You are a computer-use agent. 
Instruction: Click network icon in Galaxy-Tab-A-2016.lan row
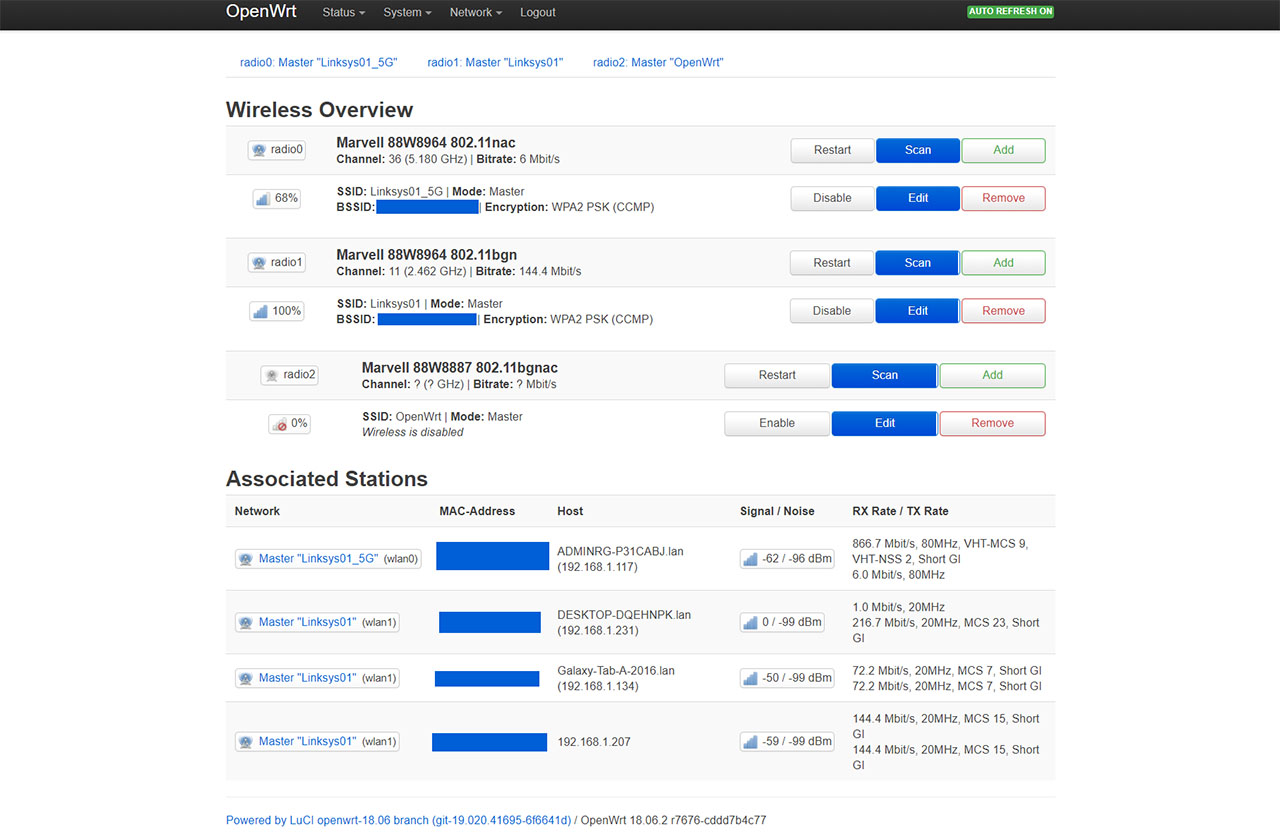pyautogui.click(x=246, y=678)
